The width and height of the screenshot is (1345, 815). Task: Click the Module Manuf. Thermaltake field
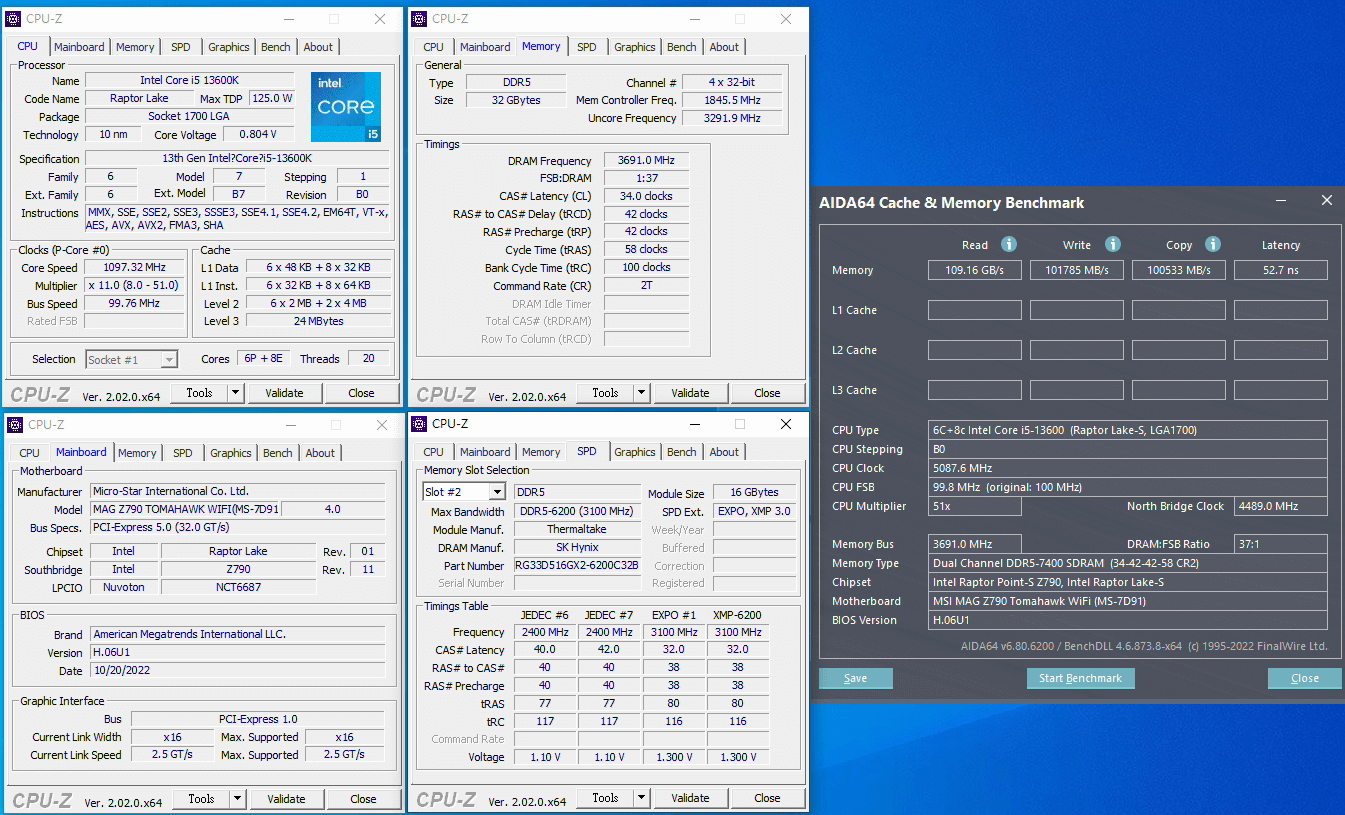click(x=577, y=530)
